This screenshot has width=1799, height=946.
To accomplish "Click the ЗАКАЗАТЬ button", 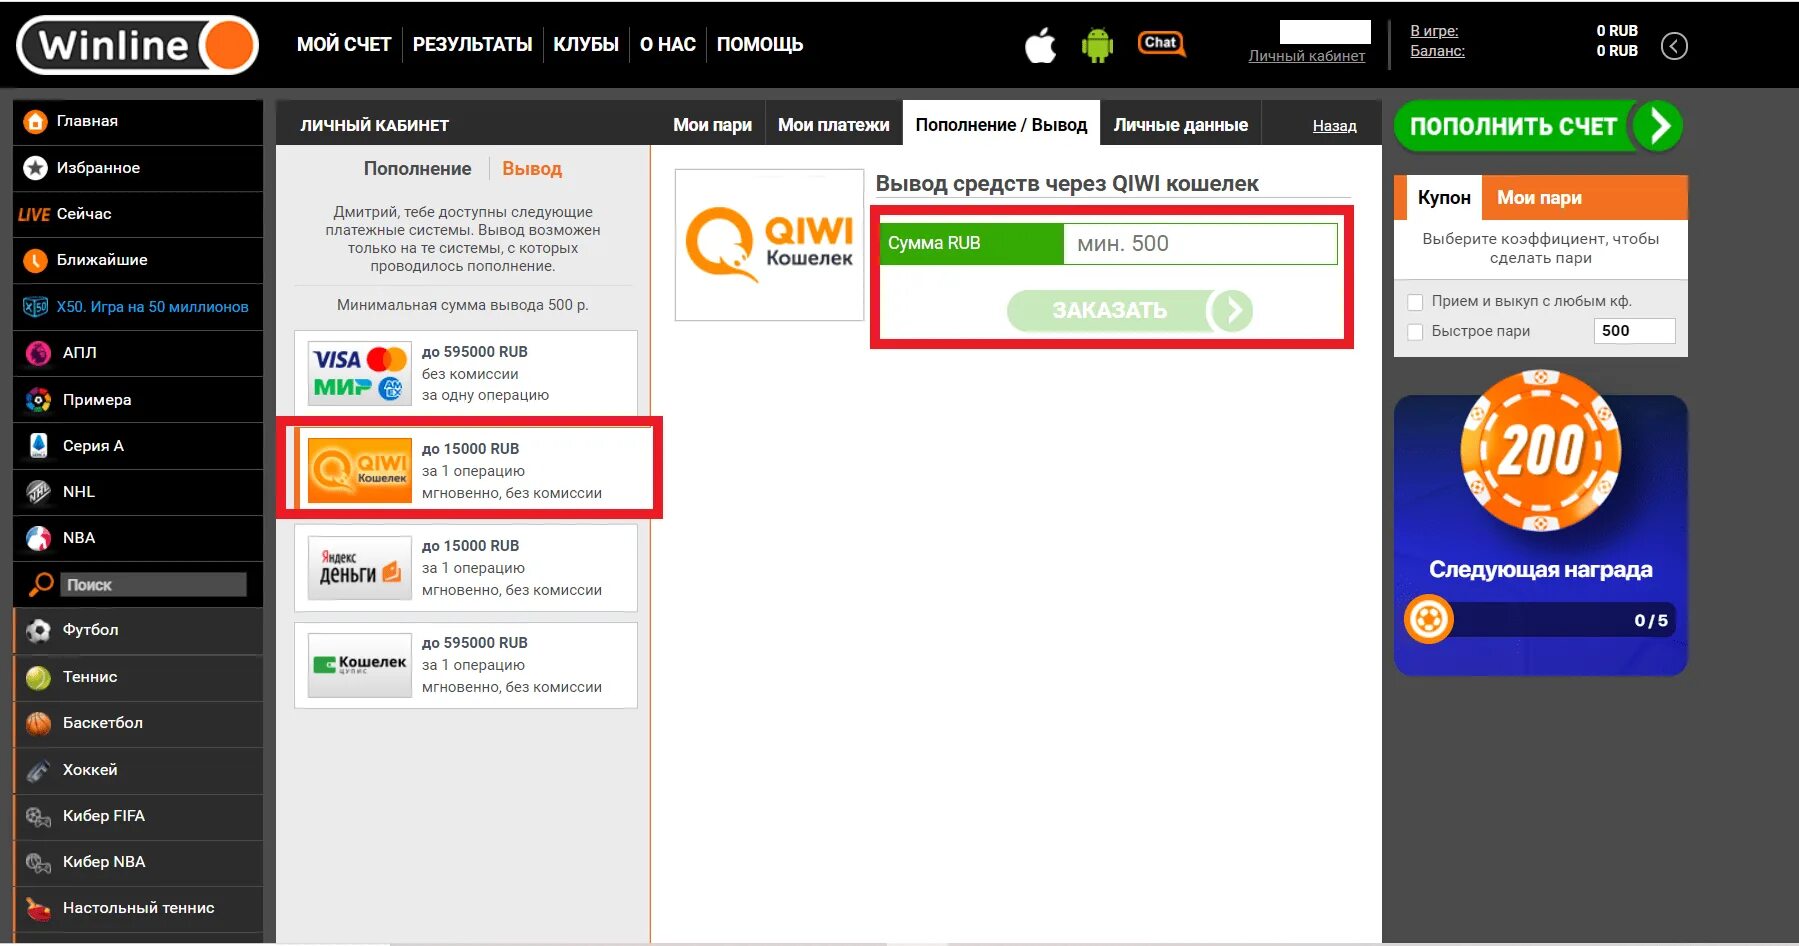I will click(x=1130, y=311).
